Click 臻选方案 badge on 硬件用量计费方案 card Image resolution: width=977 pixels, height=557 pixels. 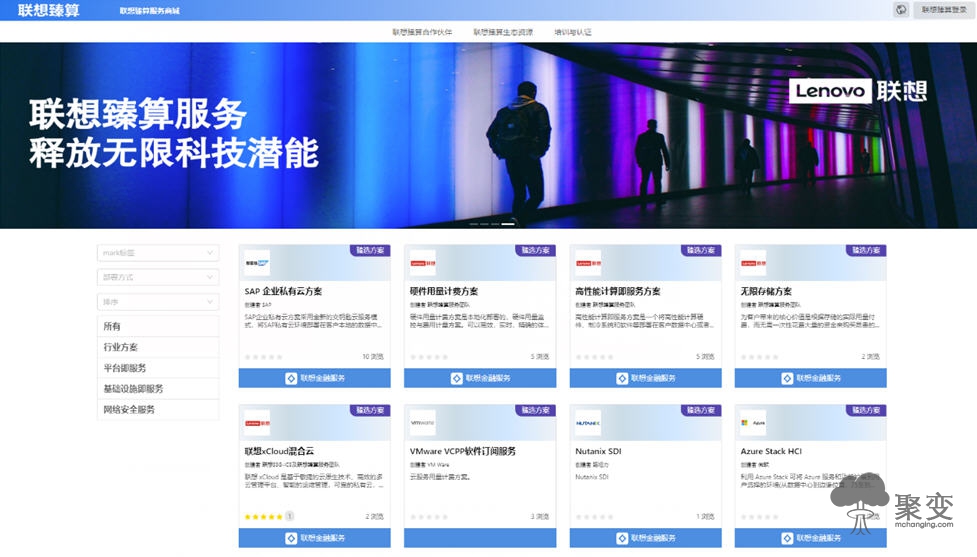pos(535,250)
